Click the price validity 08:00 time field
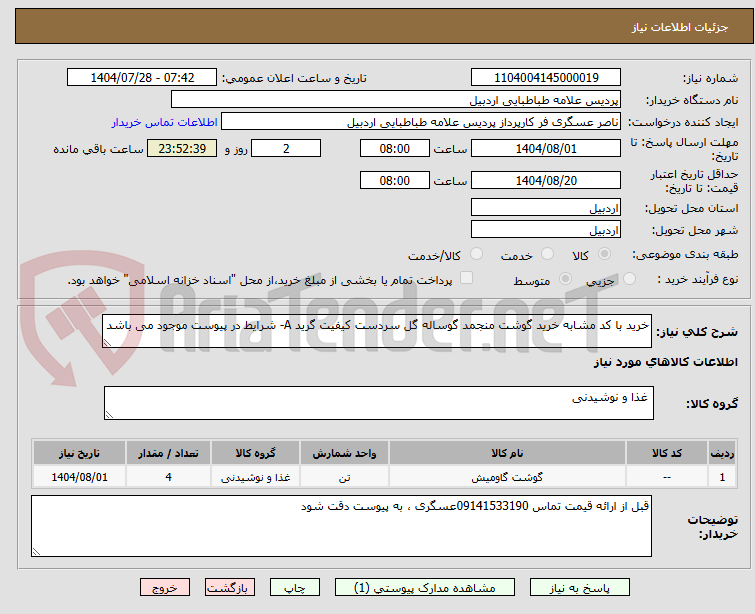755x614 pixels. [x=394, y=181]
